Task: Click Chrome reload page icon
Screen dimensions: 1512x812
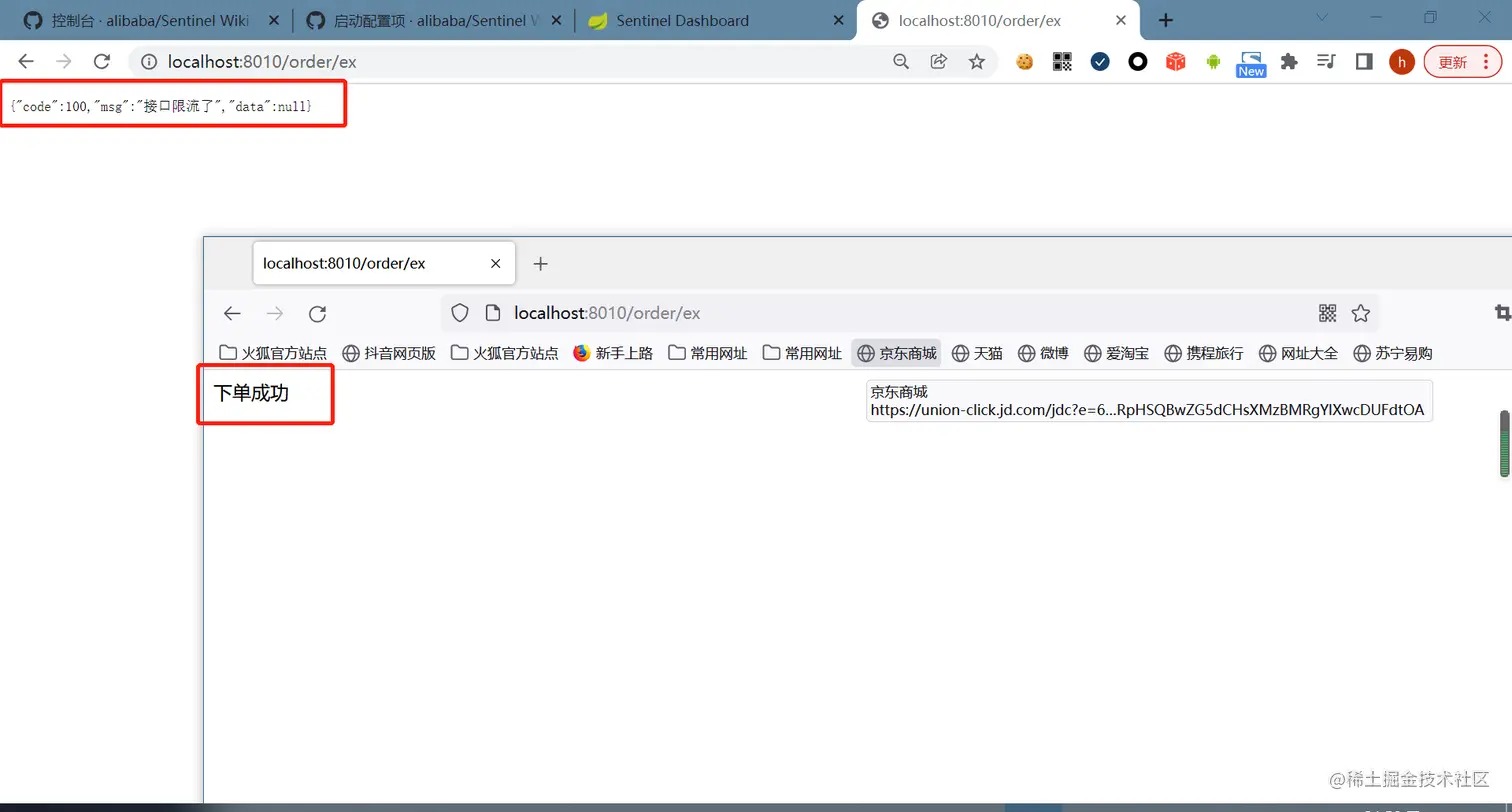Action: (101, 62)
